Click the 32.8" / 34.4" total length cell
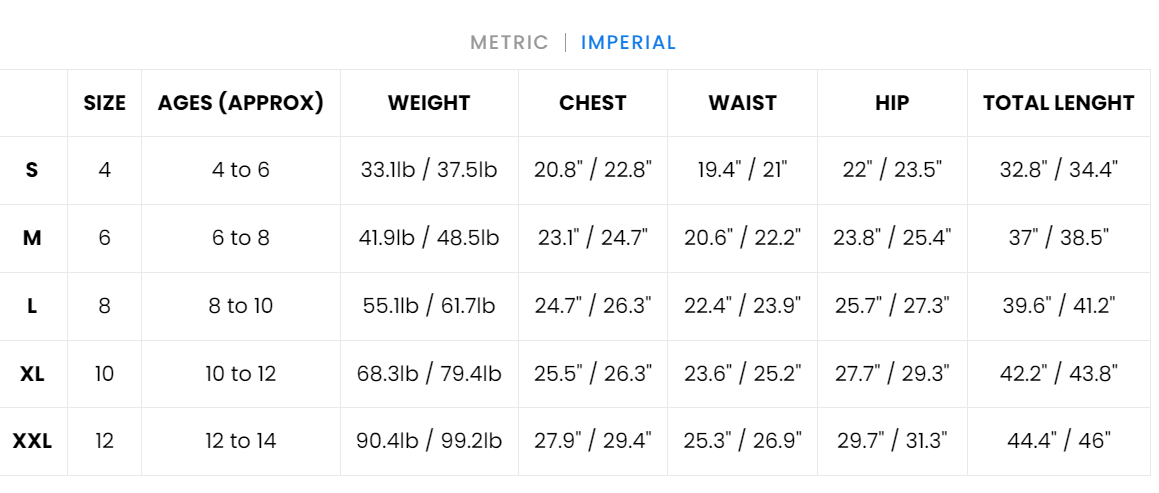This screenshot has width=1159, height=493. (x=1059, y=170)
